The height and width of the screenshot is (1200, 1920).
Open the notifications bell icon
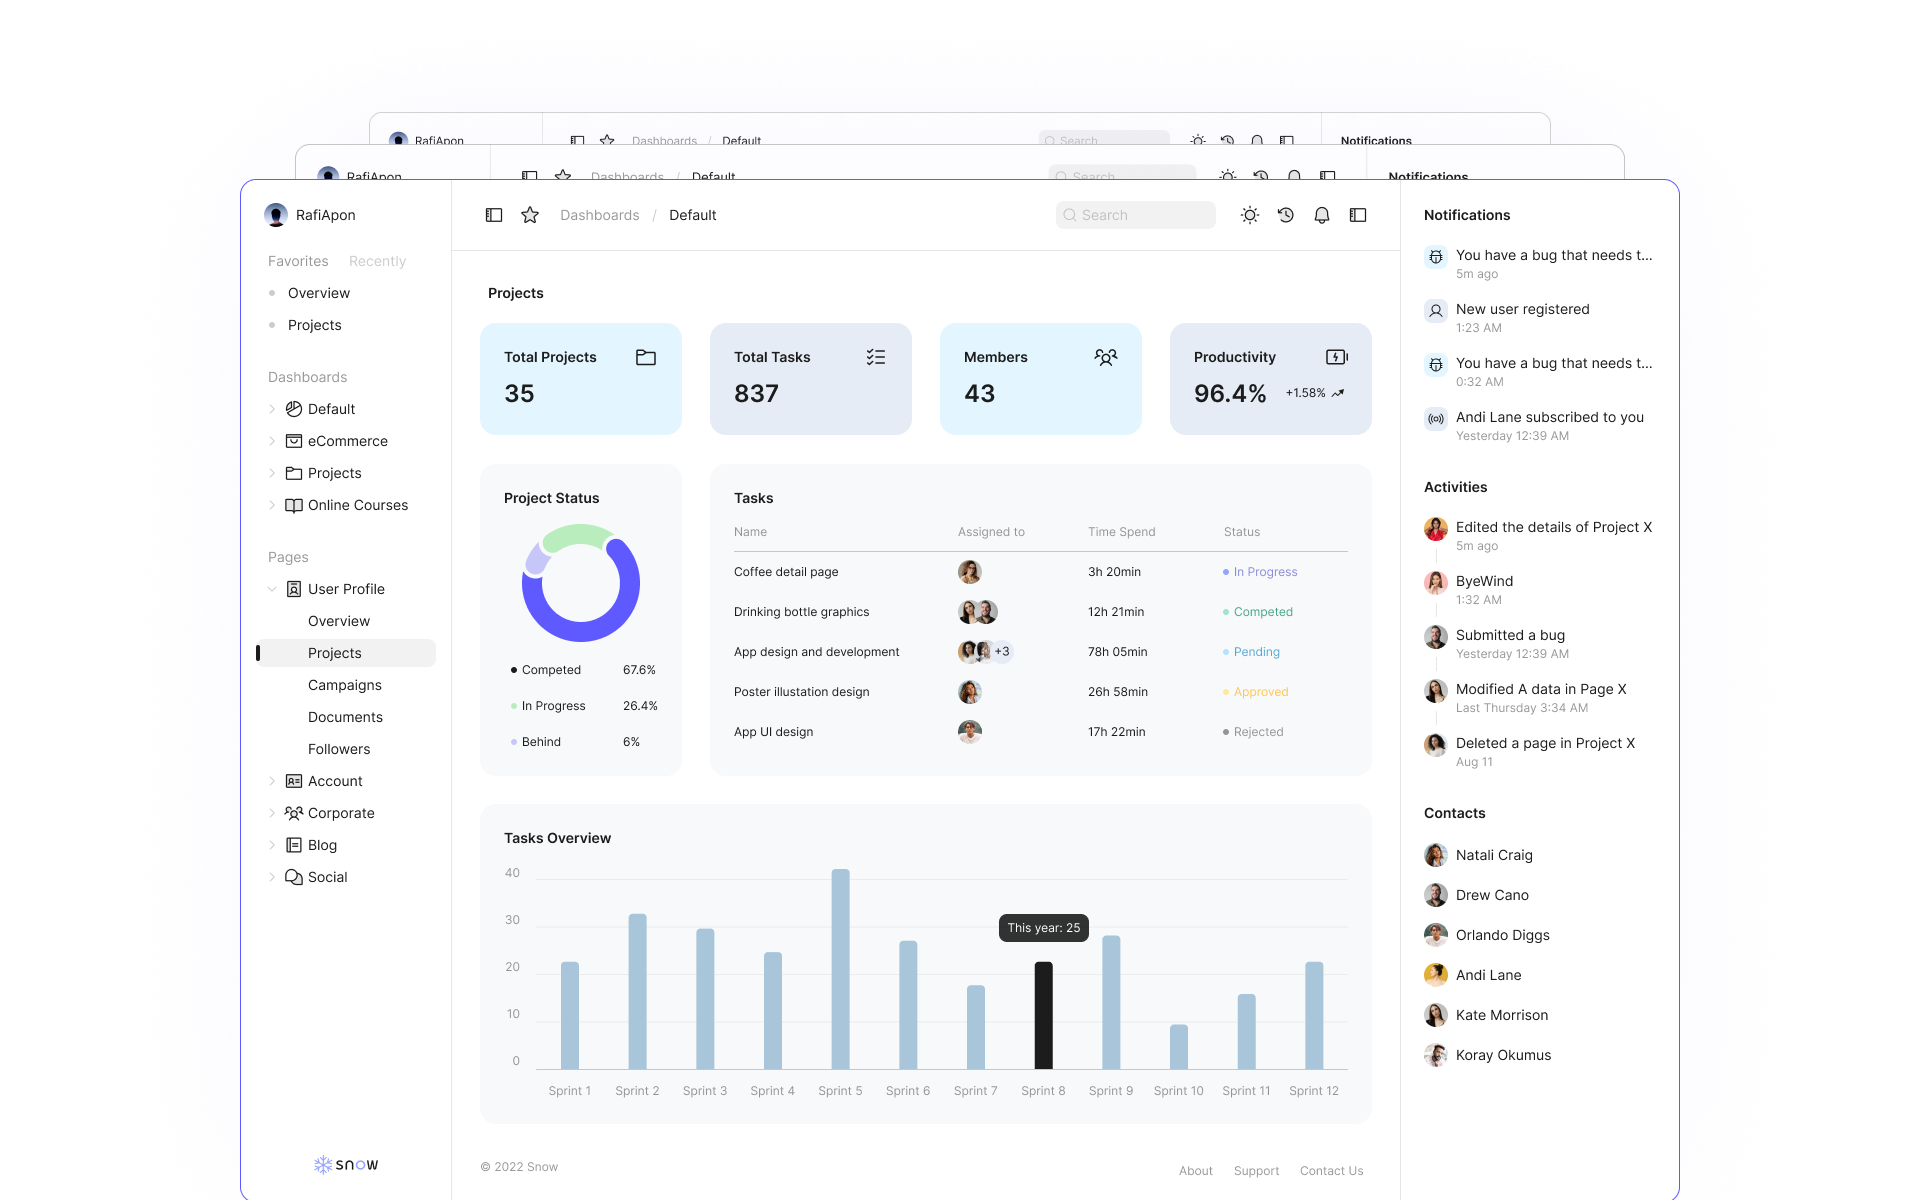pos(1322,215)
